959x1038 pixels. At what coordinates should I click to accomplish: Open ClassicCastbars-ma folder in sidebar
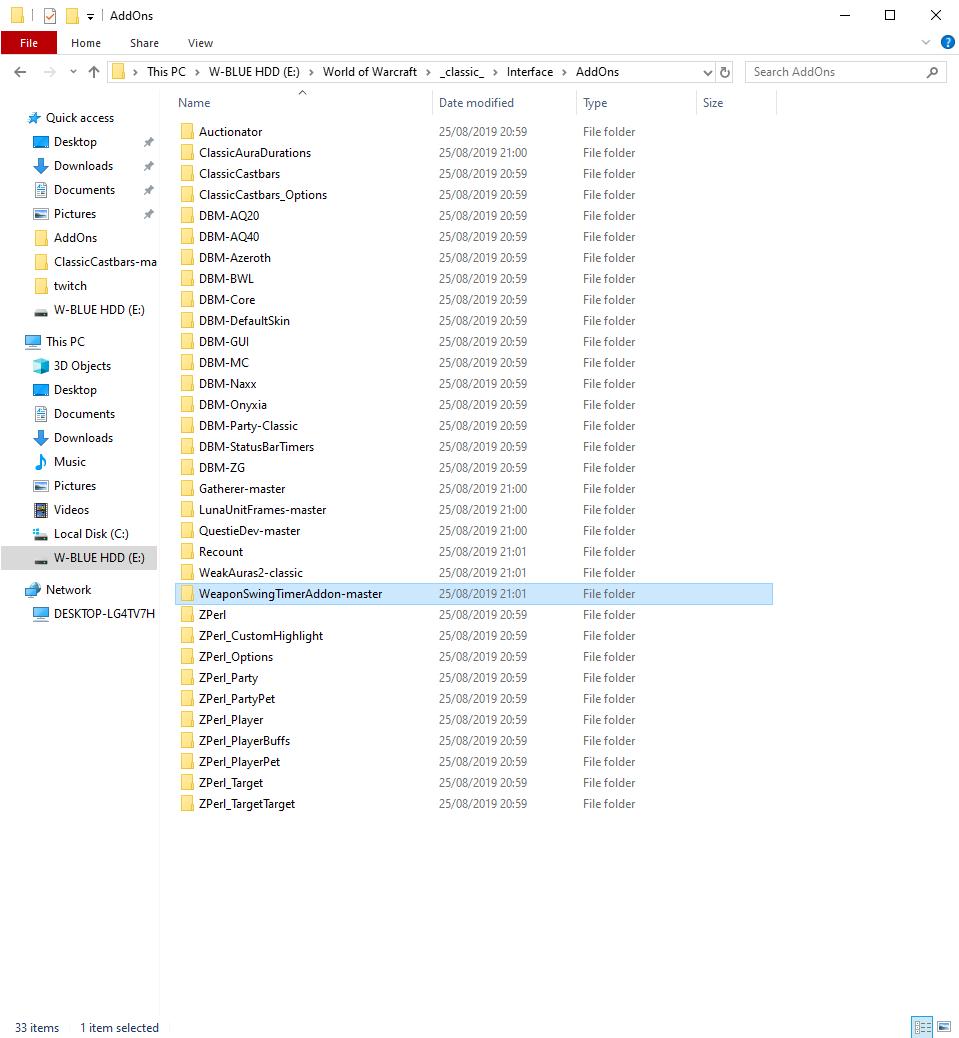pyautogui.click(x=105, y=261)
